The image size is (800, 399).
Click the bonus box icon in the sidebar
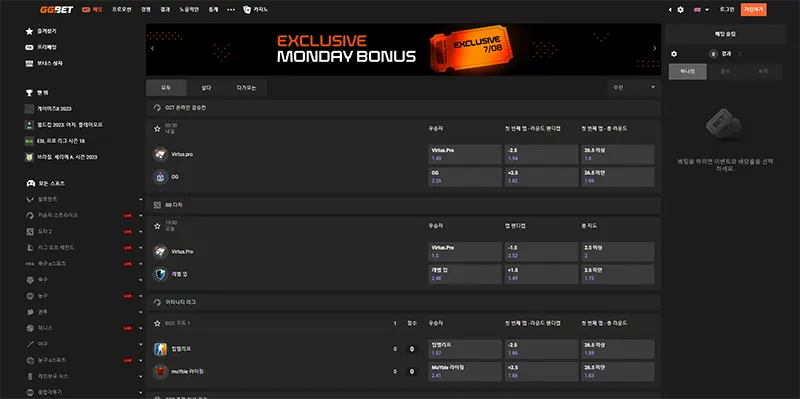(x=29, y=63)
